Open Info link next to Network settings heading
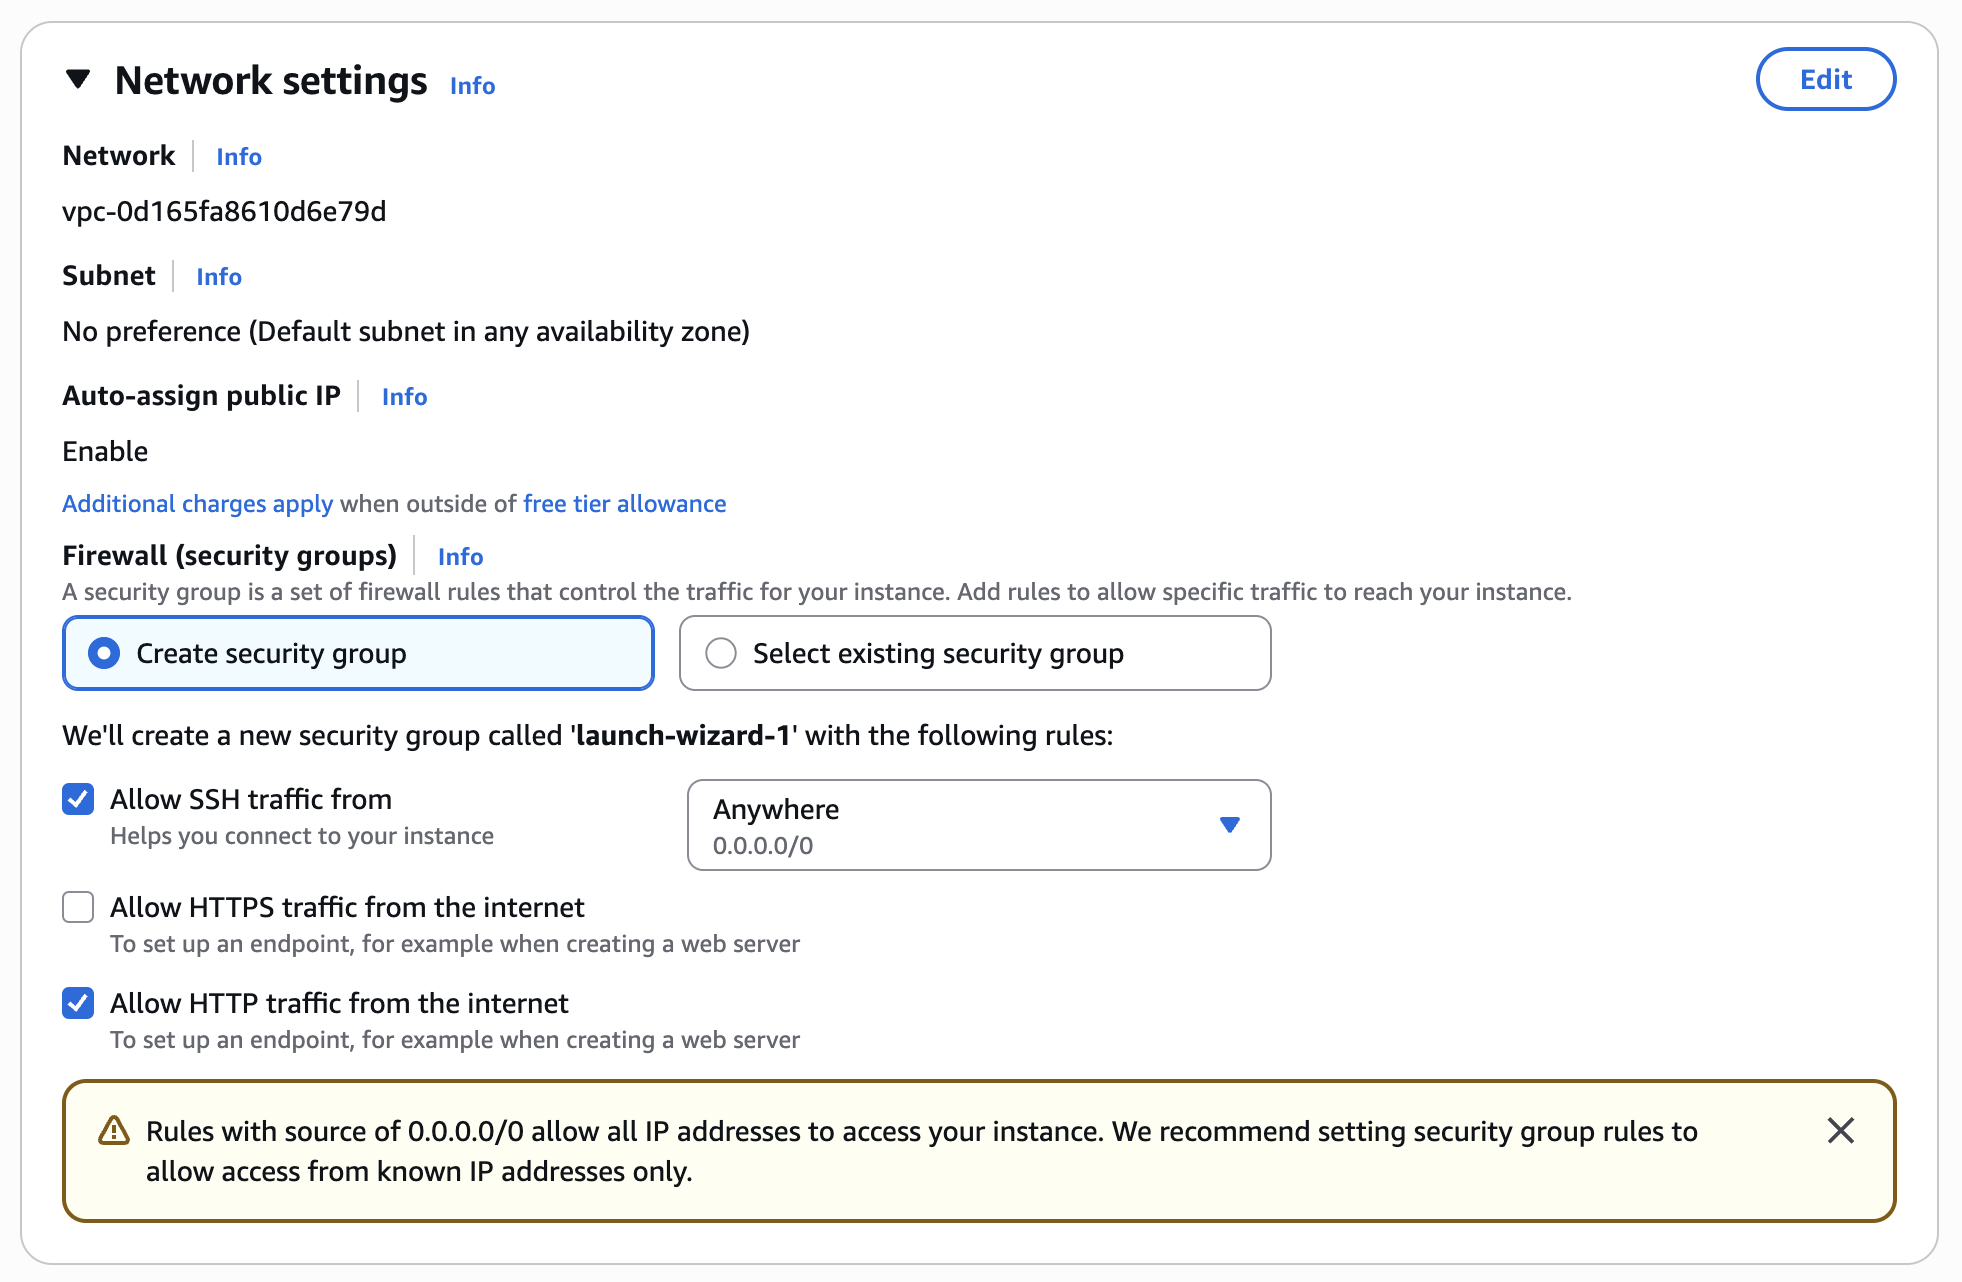Image resolution: width=1962 pixels, height=1282 pixels. click(x=472, y=86)
